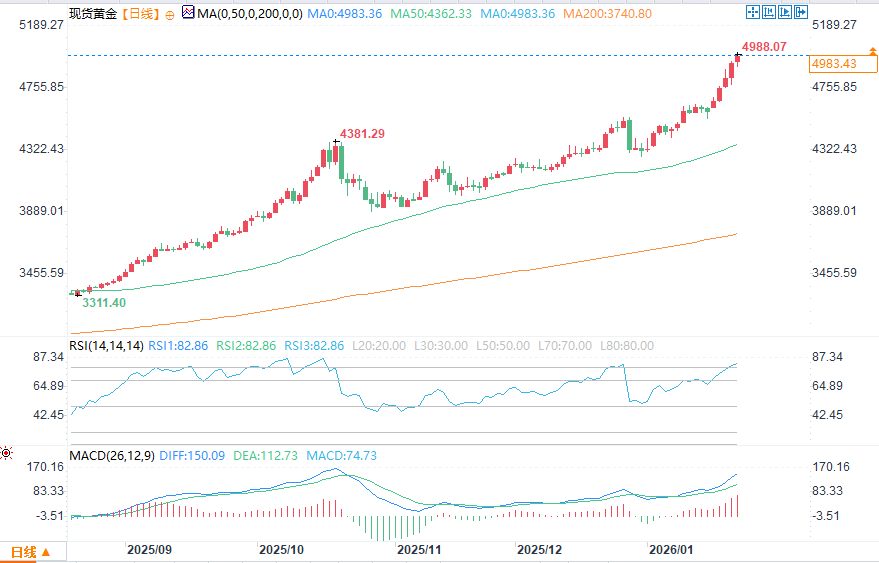Click the 2025/10 date label on timeline

pos(281,550)
